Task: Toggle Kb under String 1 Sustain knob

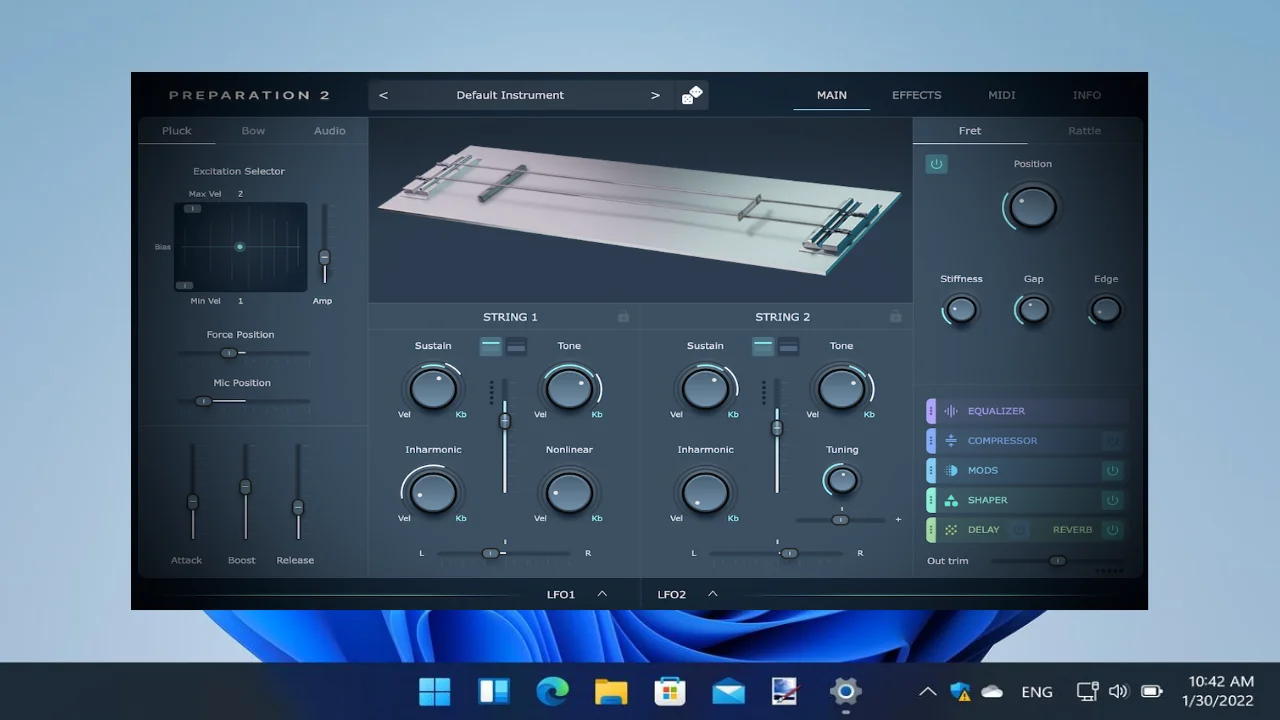Action: 461,414
